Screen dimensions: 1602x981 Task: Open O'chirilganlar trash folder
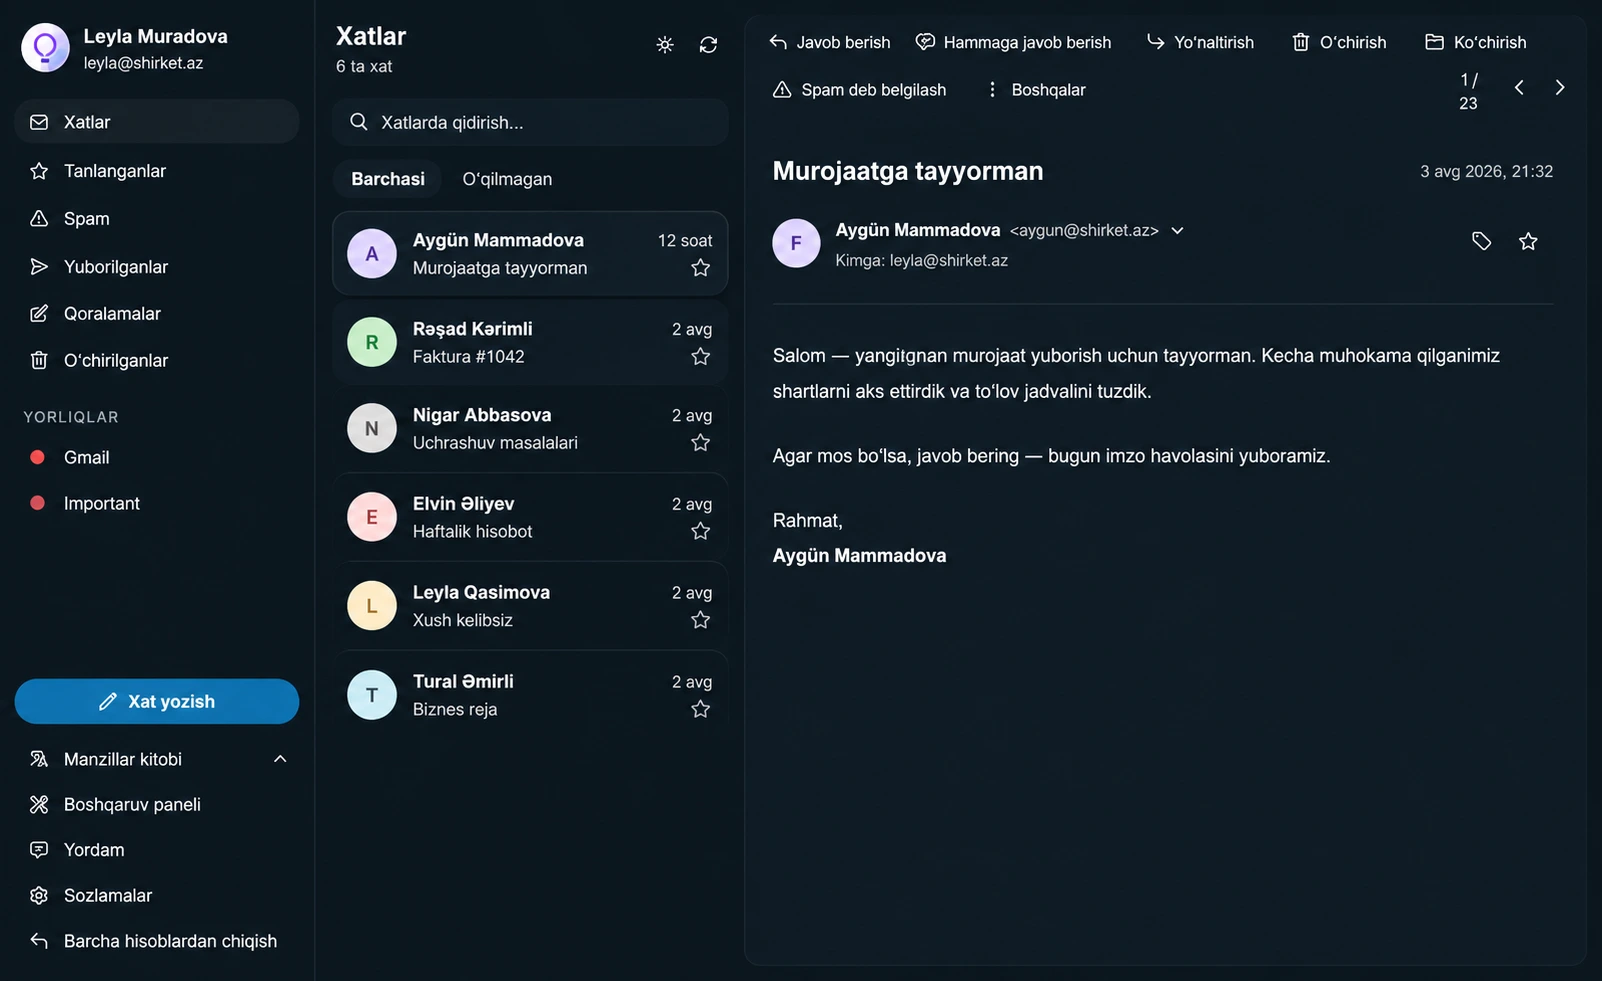[x=157, y=361]
